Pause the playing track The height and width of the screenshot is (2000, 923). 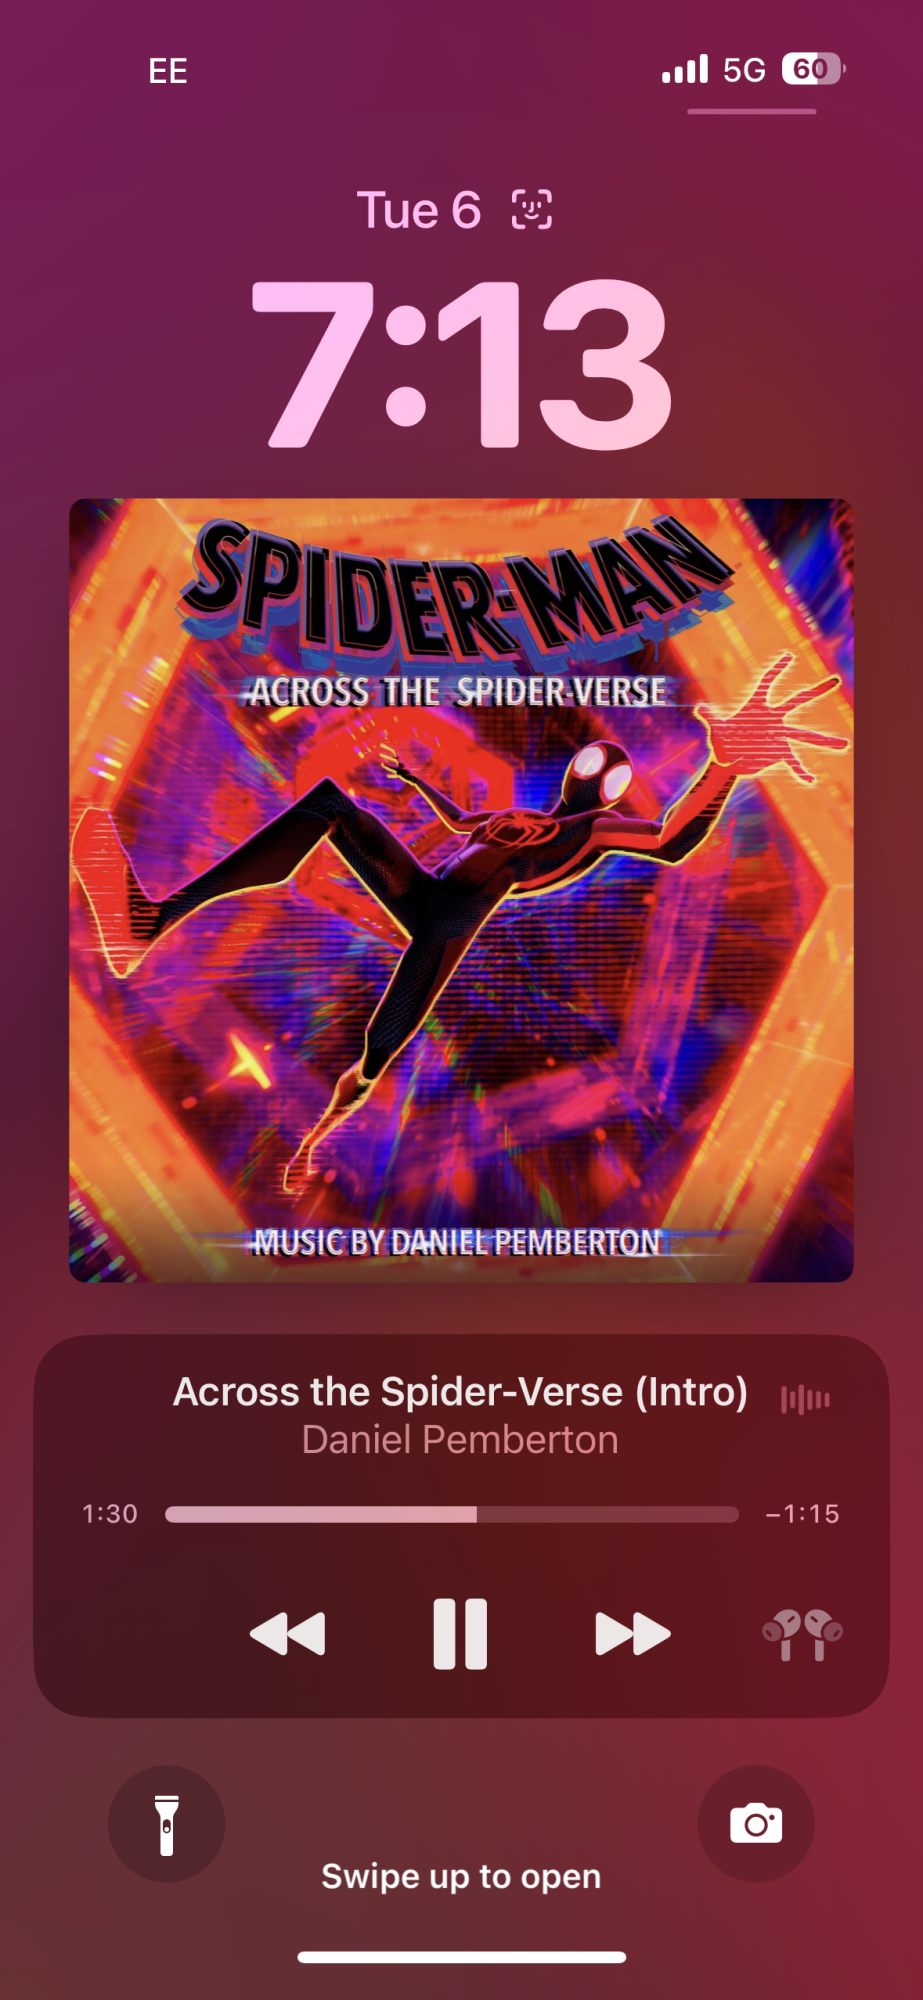pos(460,1634)
